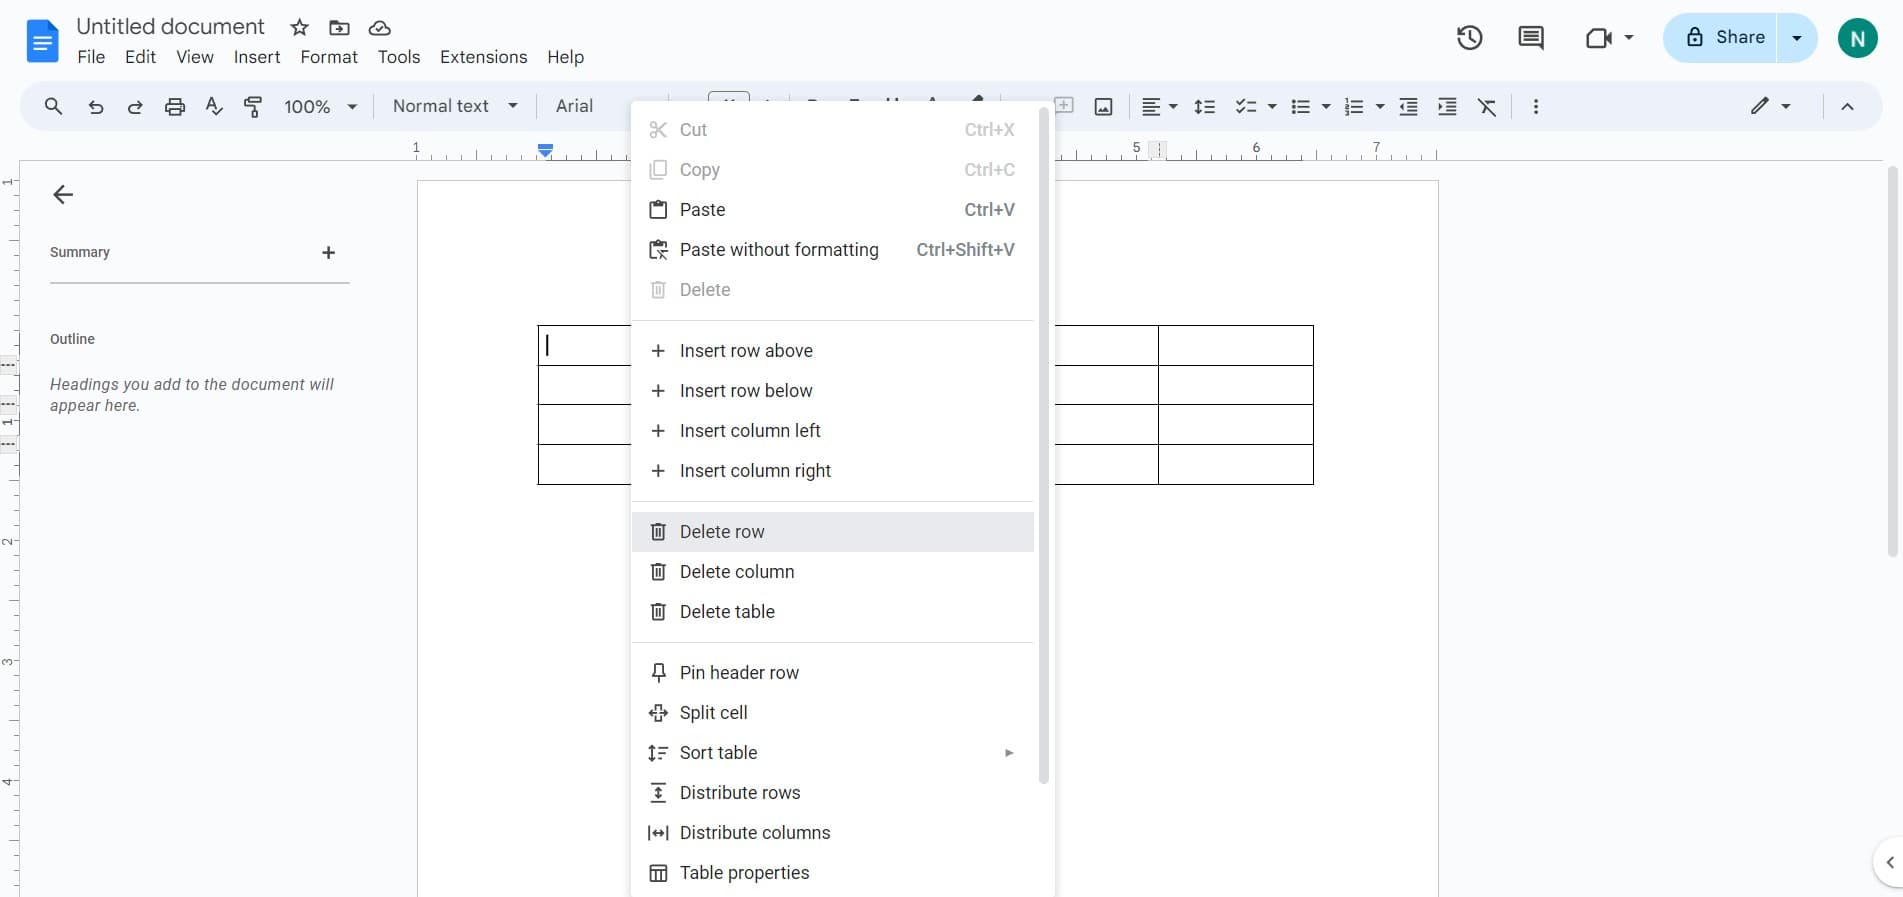Expand the Sort table submenu

(x=1009, y=753)
